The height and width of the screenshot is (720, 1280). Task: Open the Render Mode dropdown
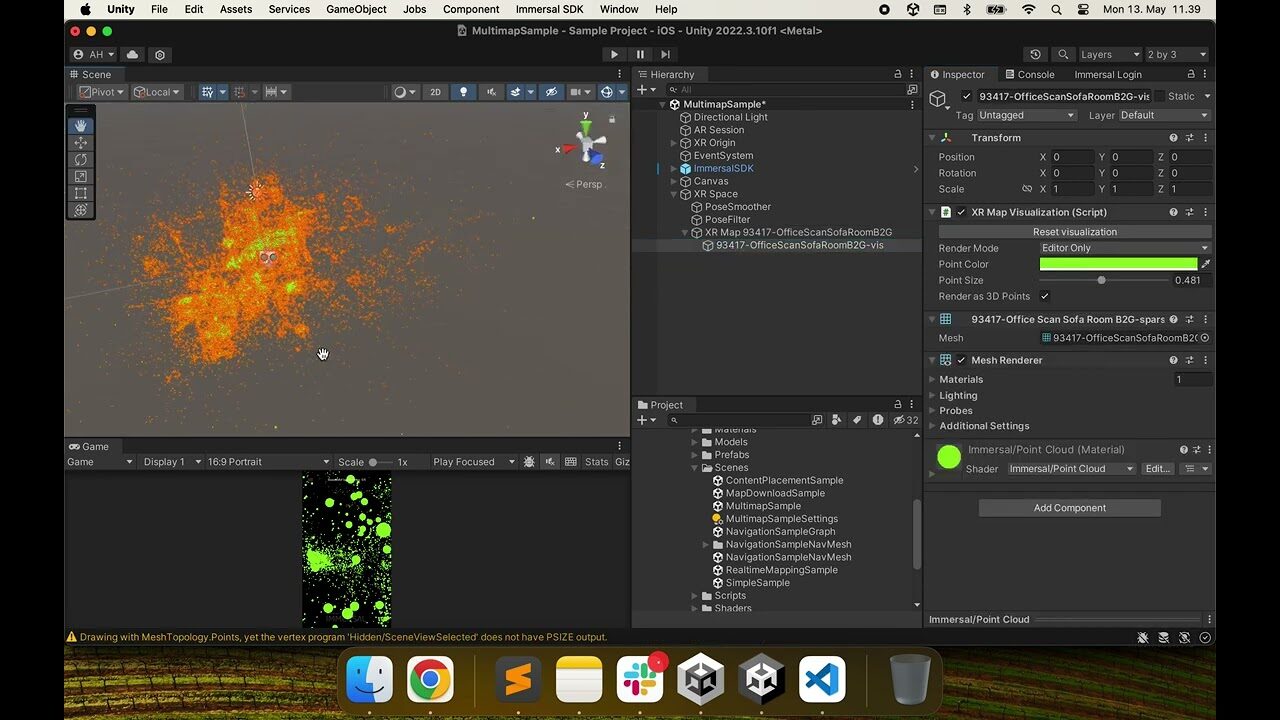tap(1125, 248)
